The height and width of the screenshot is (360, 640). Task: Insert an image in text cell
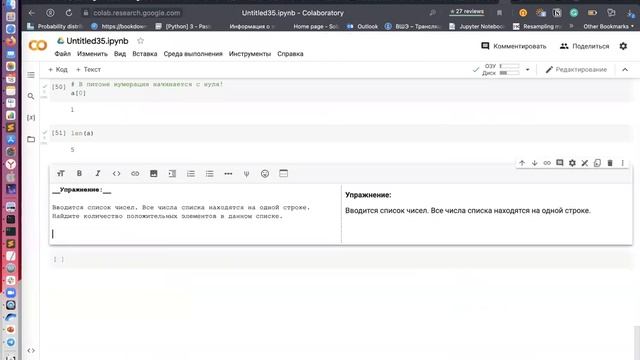153,173
